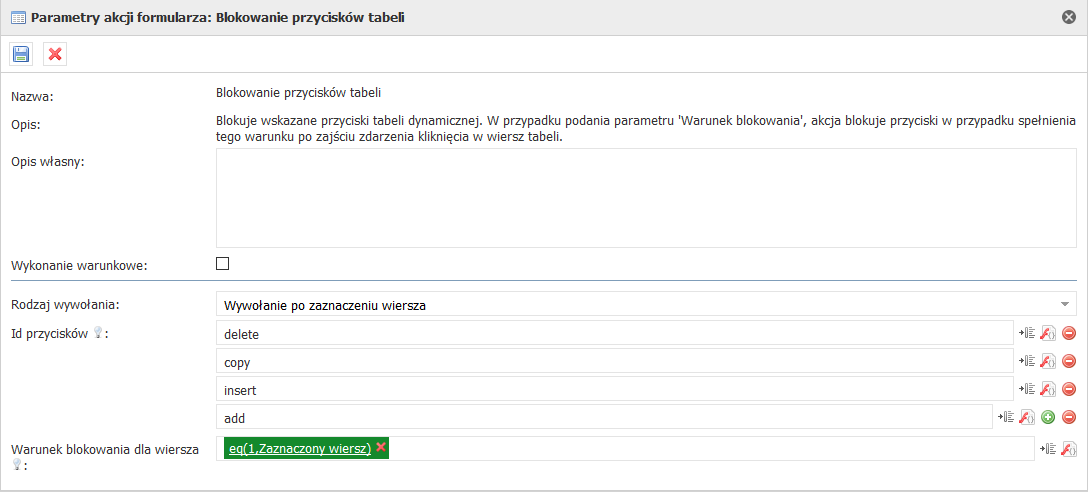Focus the 'delete' button id input field
Screen dimensions: 1088x492
(x=614, y=333)
